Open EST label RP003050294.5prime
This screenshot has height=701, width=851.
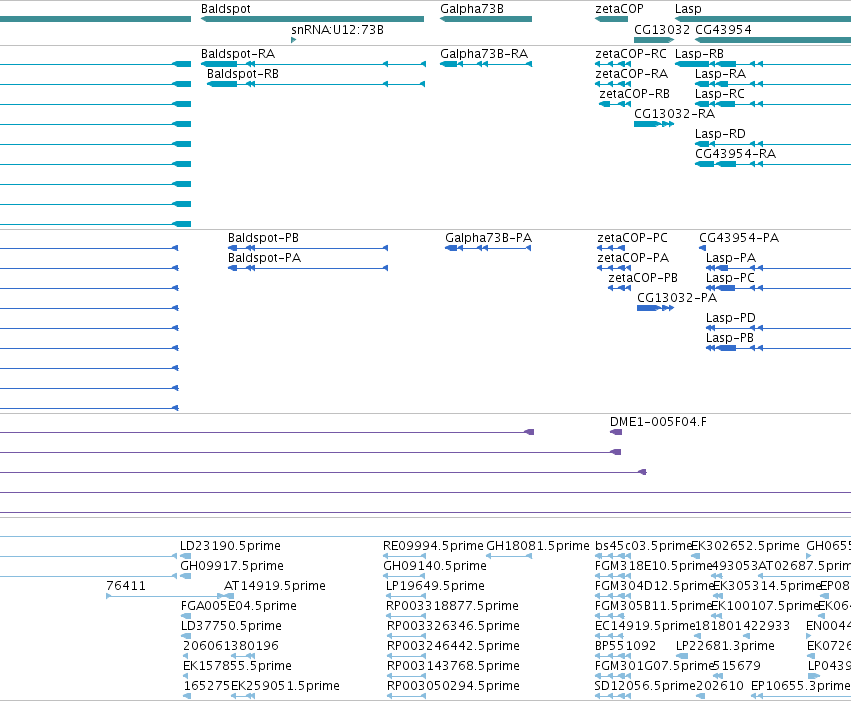click(x=453, y=686)
